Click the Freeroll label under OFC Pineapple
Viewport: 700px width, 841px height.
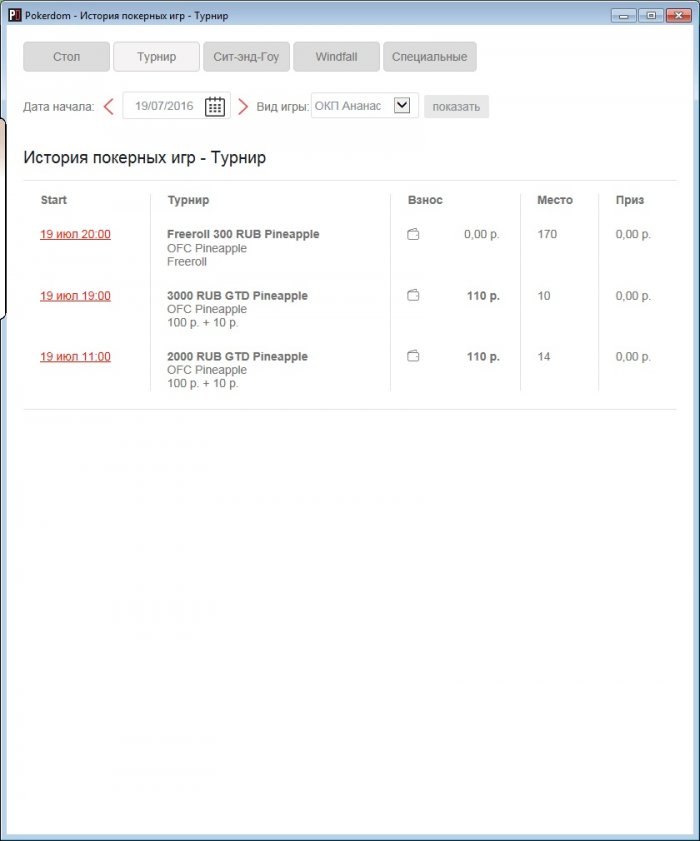pyautogui.click(x=187, y=262)
